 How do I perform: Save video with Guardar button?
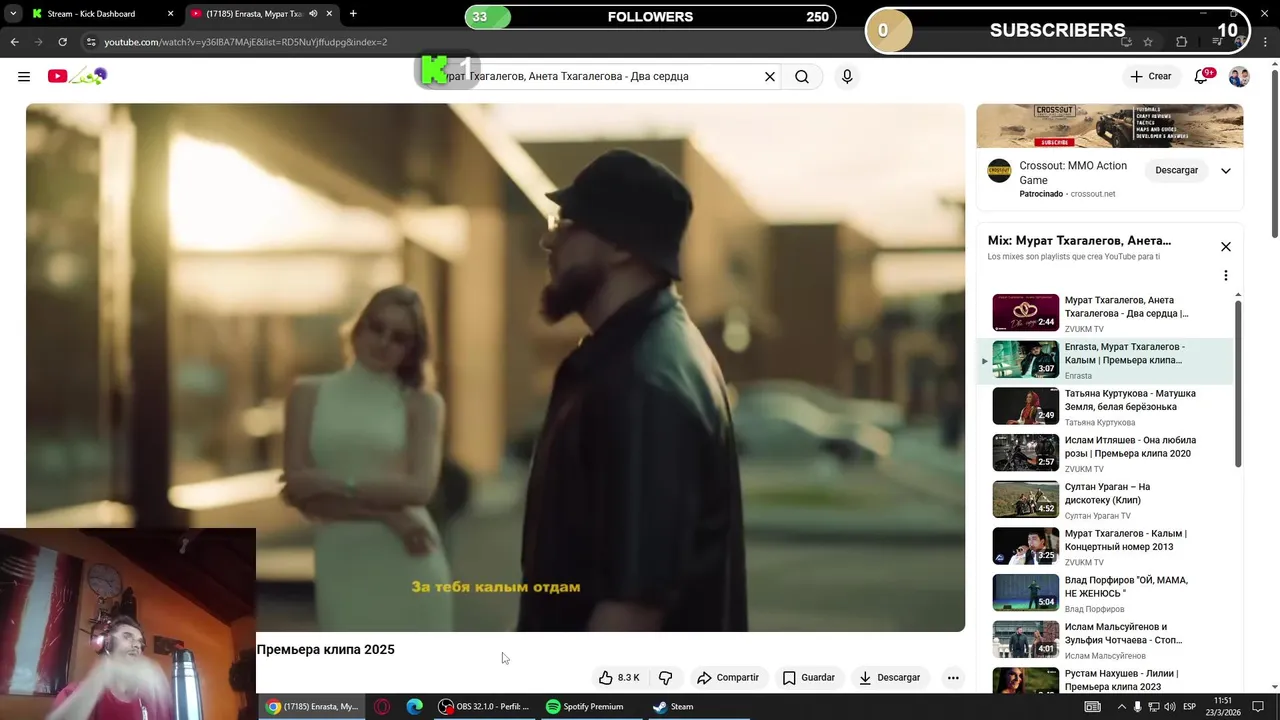808,677
